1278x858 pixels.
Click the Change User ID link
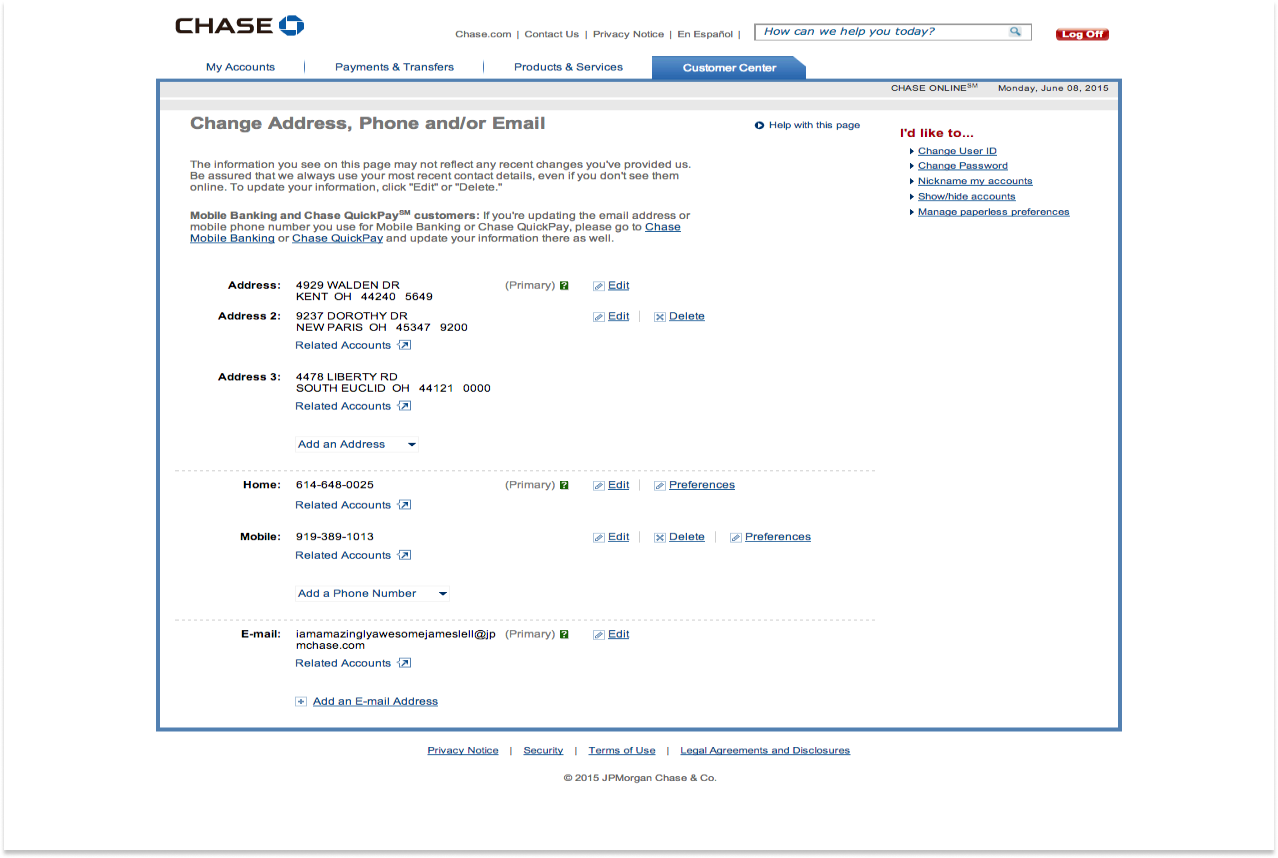coord(957,151)
